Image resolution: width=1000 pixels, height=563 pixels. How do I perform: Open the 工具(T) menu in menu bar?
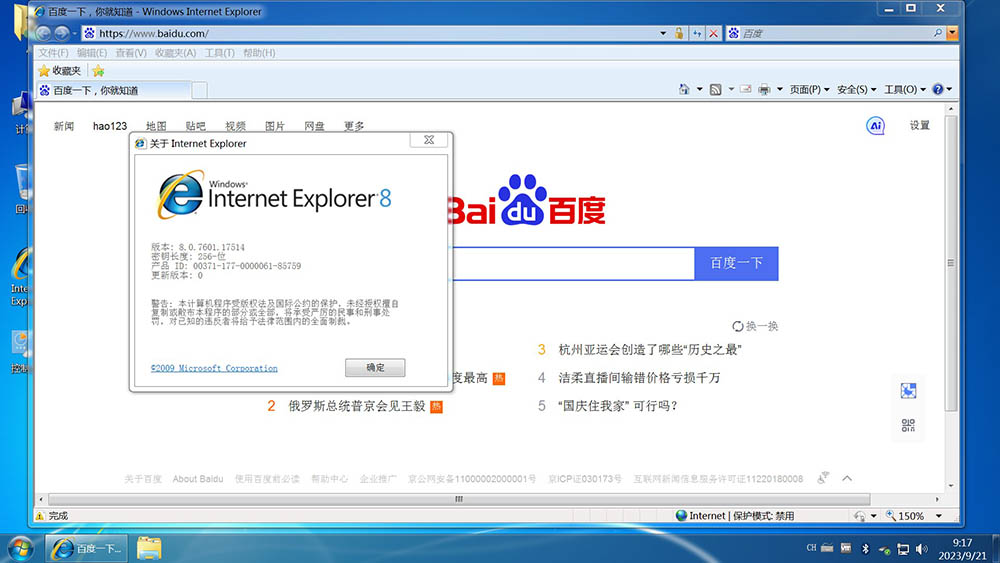220,53
